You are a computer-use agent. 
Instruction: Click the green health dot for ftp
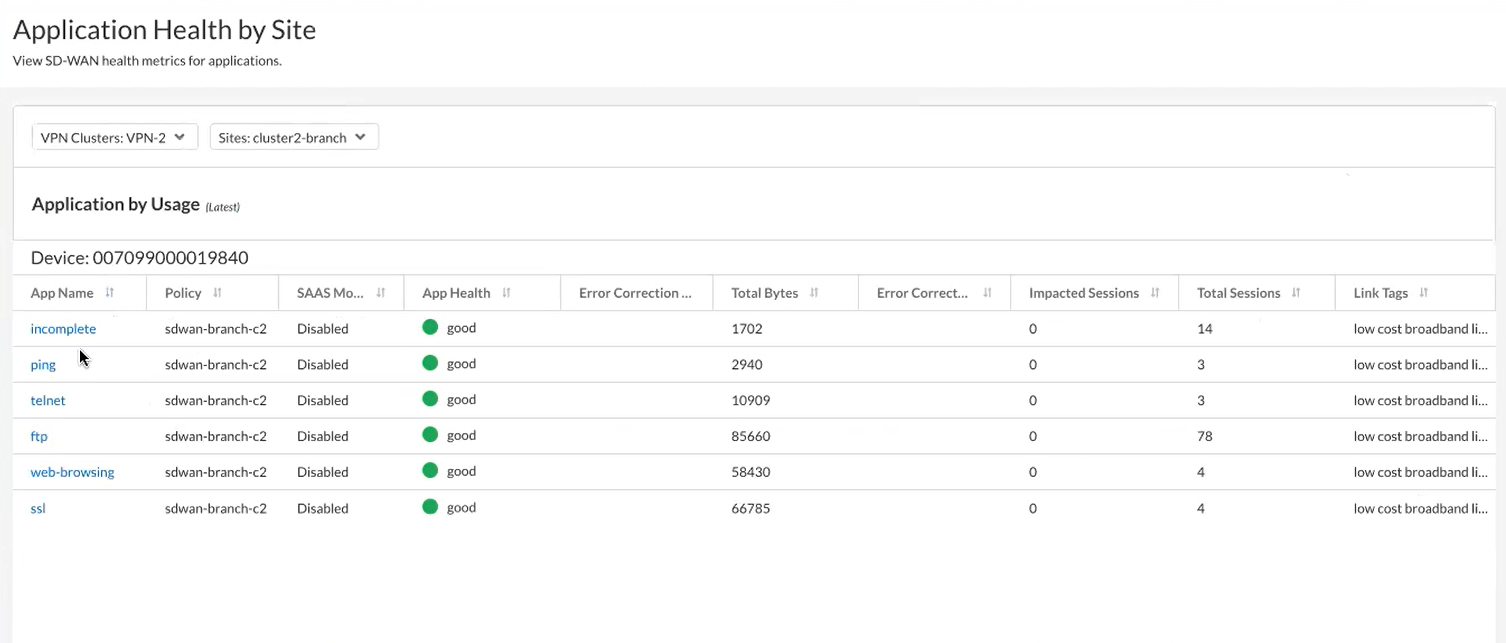pos(430,435)
